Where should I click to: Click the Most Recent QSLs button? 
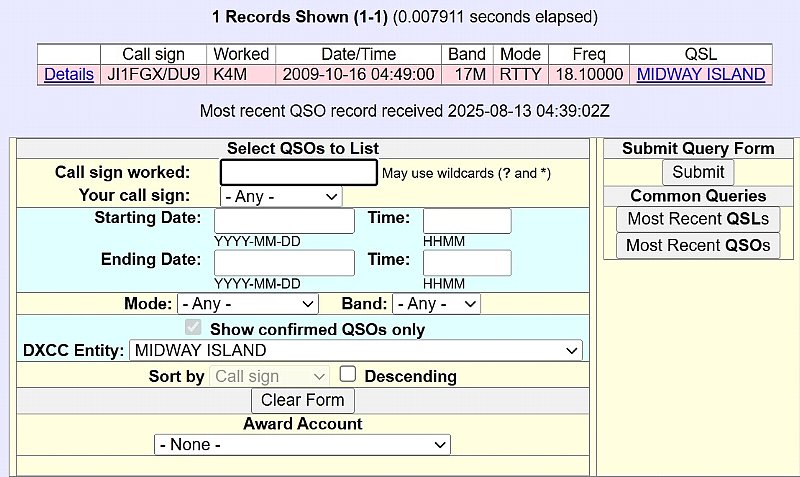tap(698, 219)
